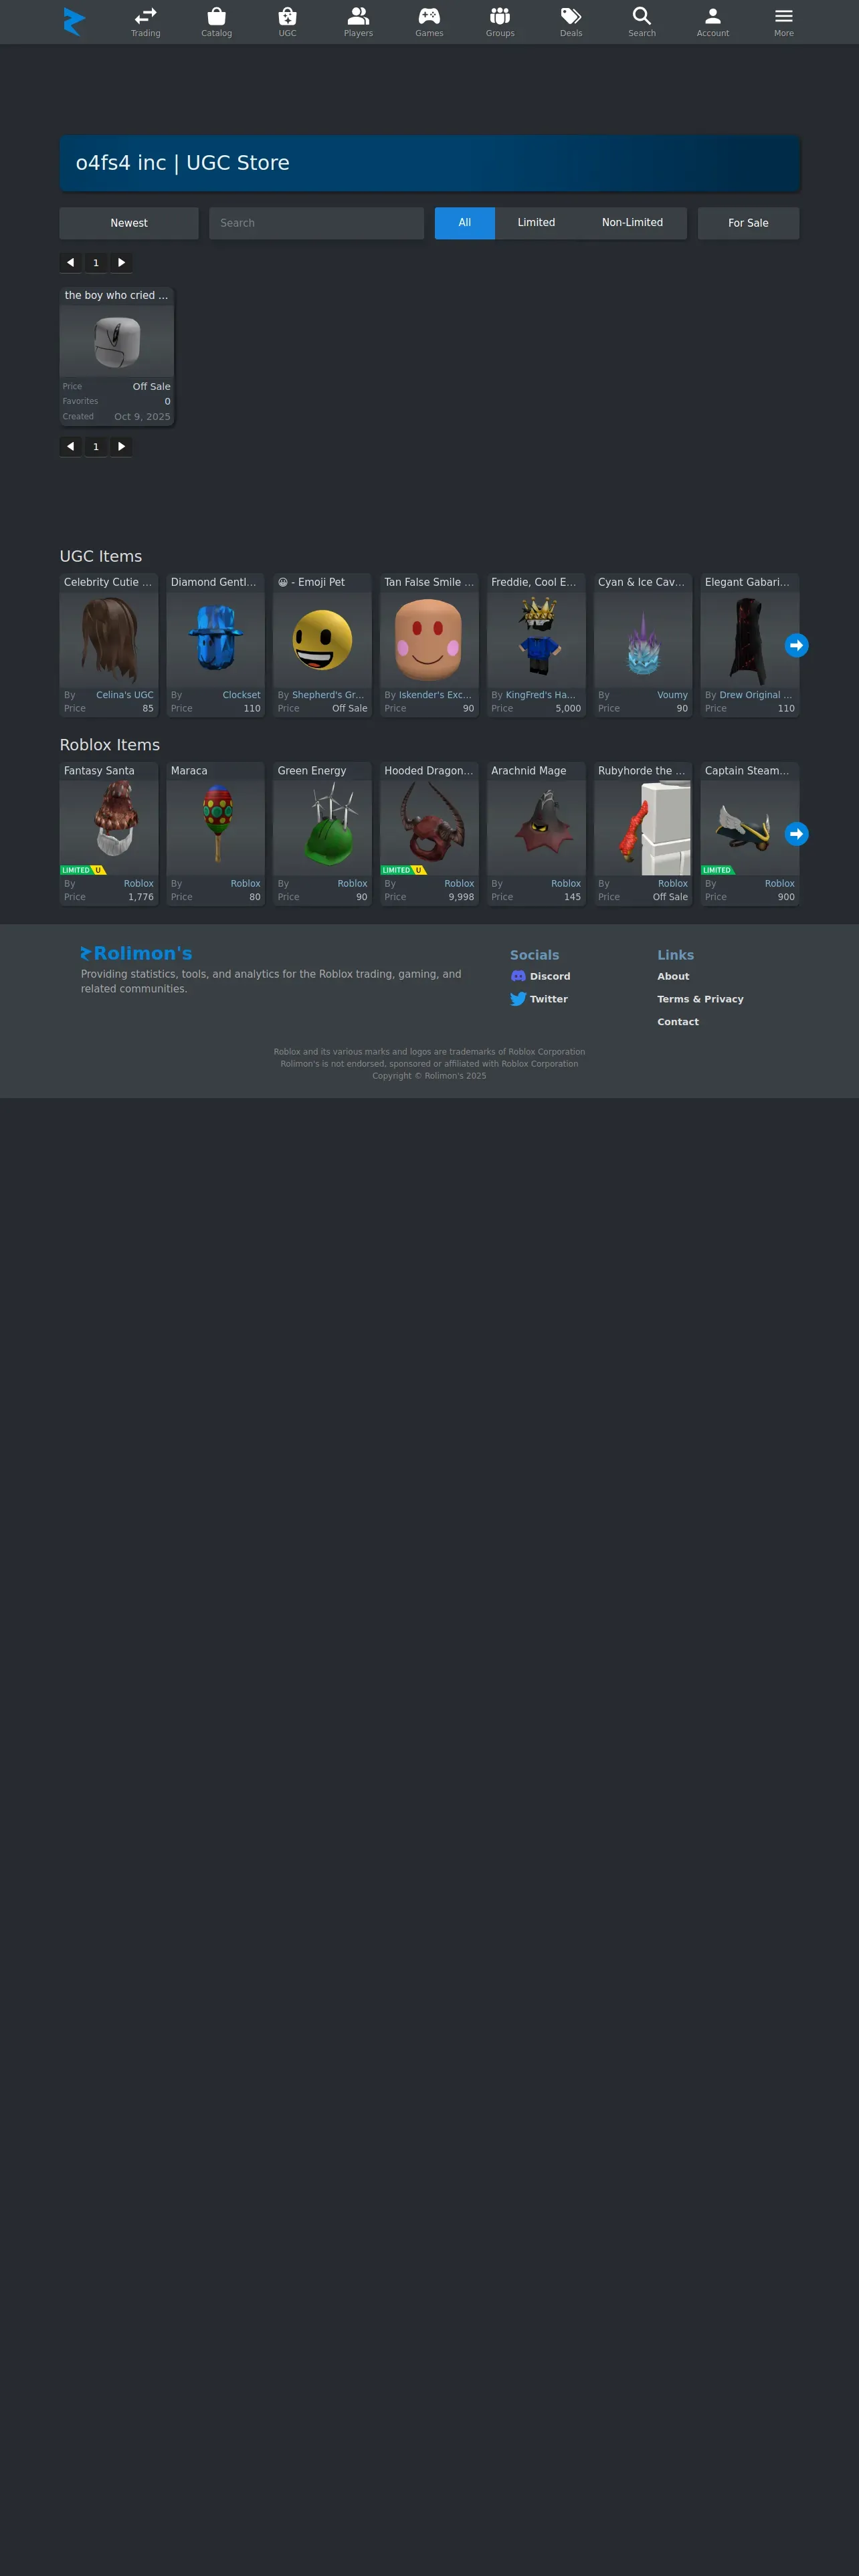The width and height of the screenshot is (859, 2576).
Task: Open the Deals tags icon
Action: tap(571, 16)
